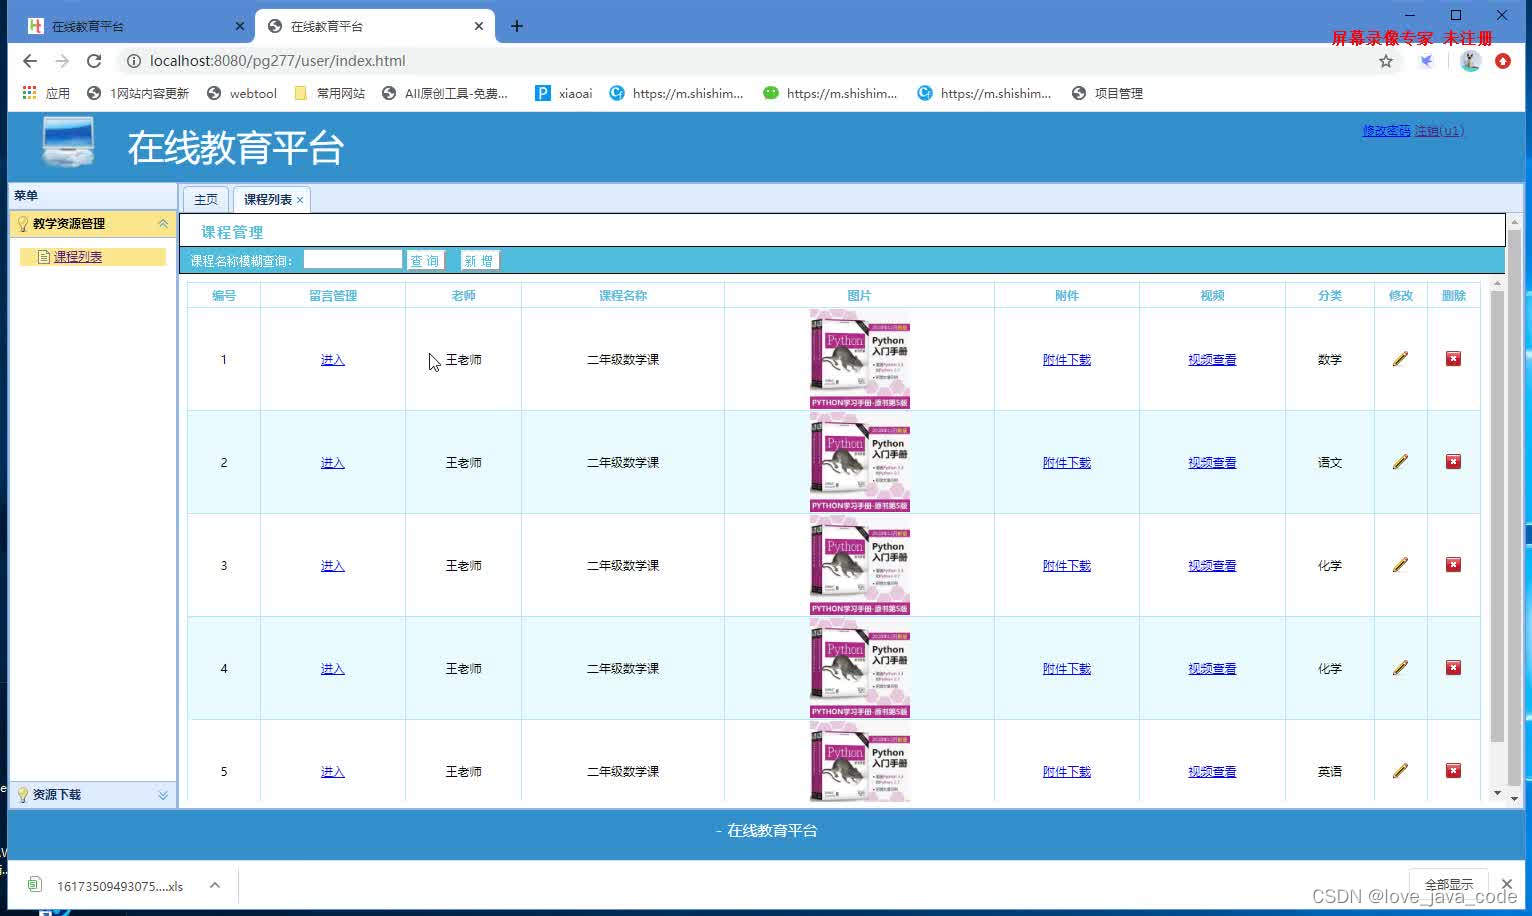Click the 修改密码 link
Image resolution: width=1532 pixels, height=916 pixels.
tap(1386, 131)
